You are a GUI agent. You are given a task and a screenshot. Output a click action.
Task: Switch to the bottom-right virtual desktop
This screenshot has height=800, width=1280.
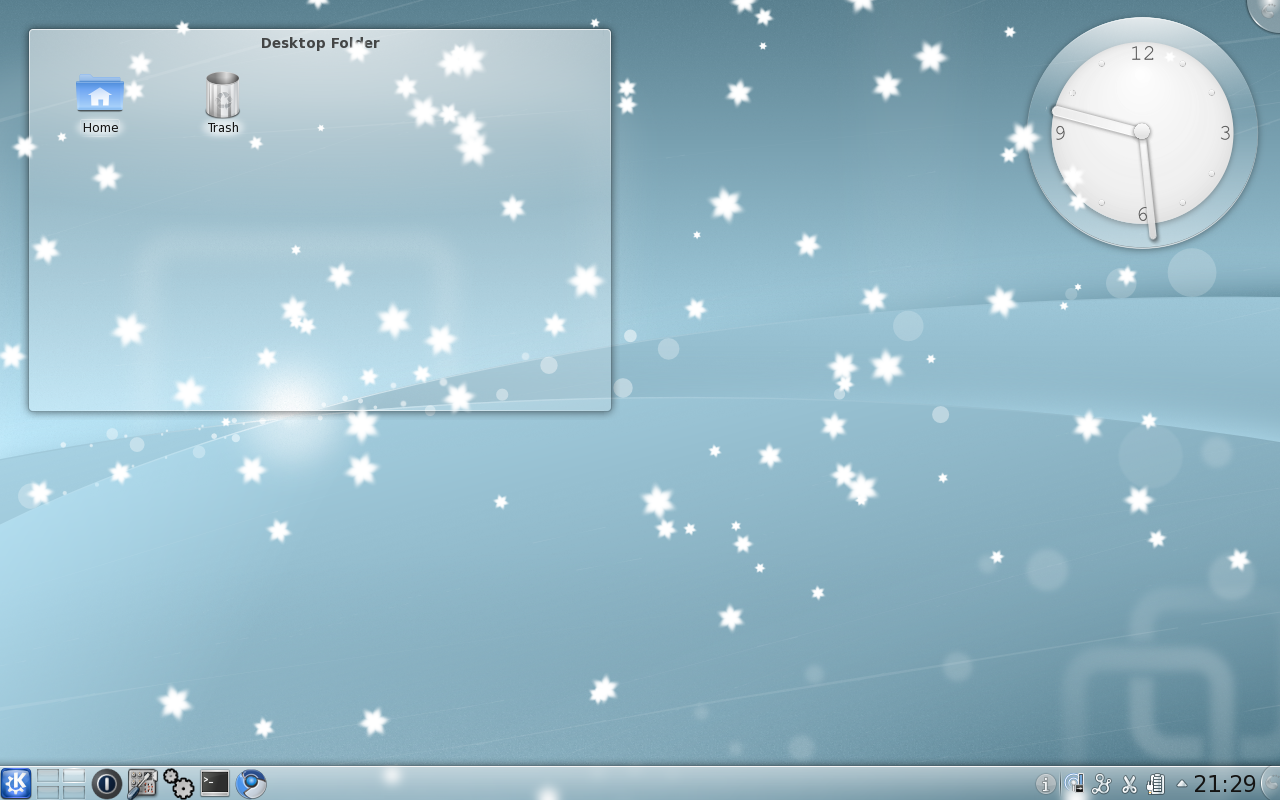[x=74, y=791]
